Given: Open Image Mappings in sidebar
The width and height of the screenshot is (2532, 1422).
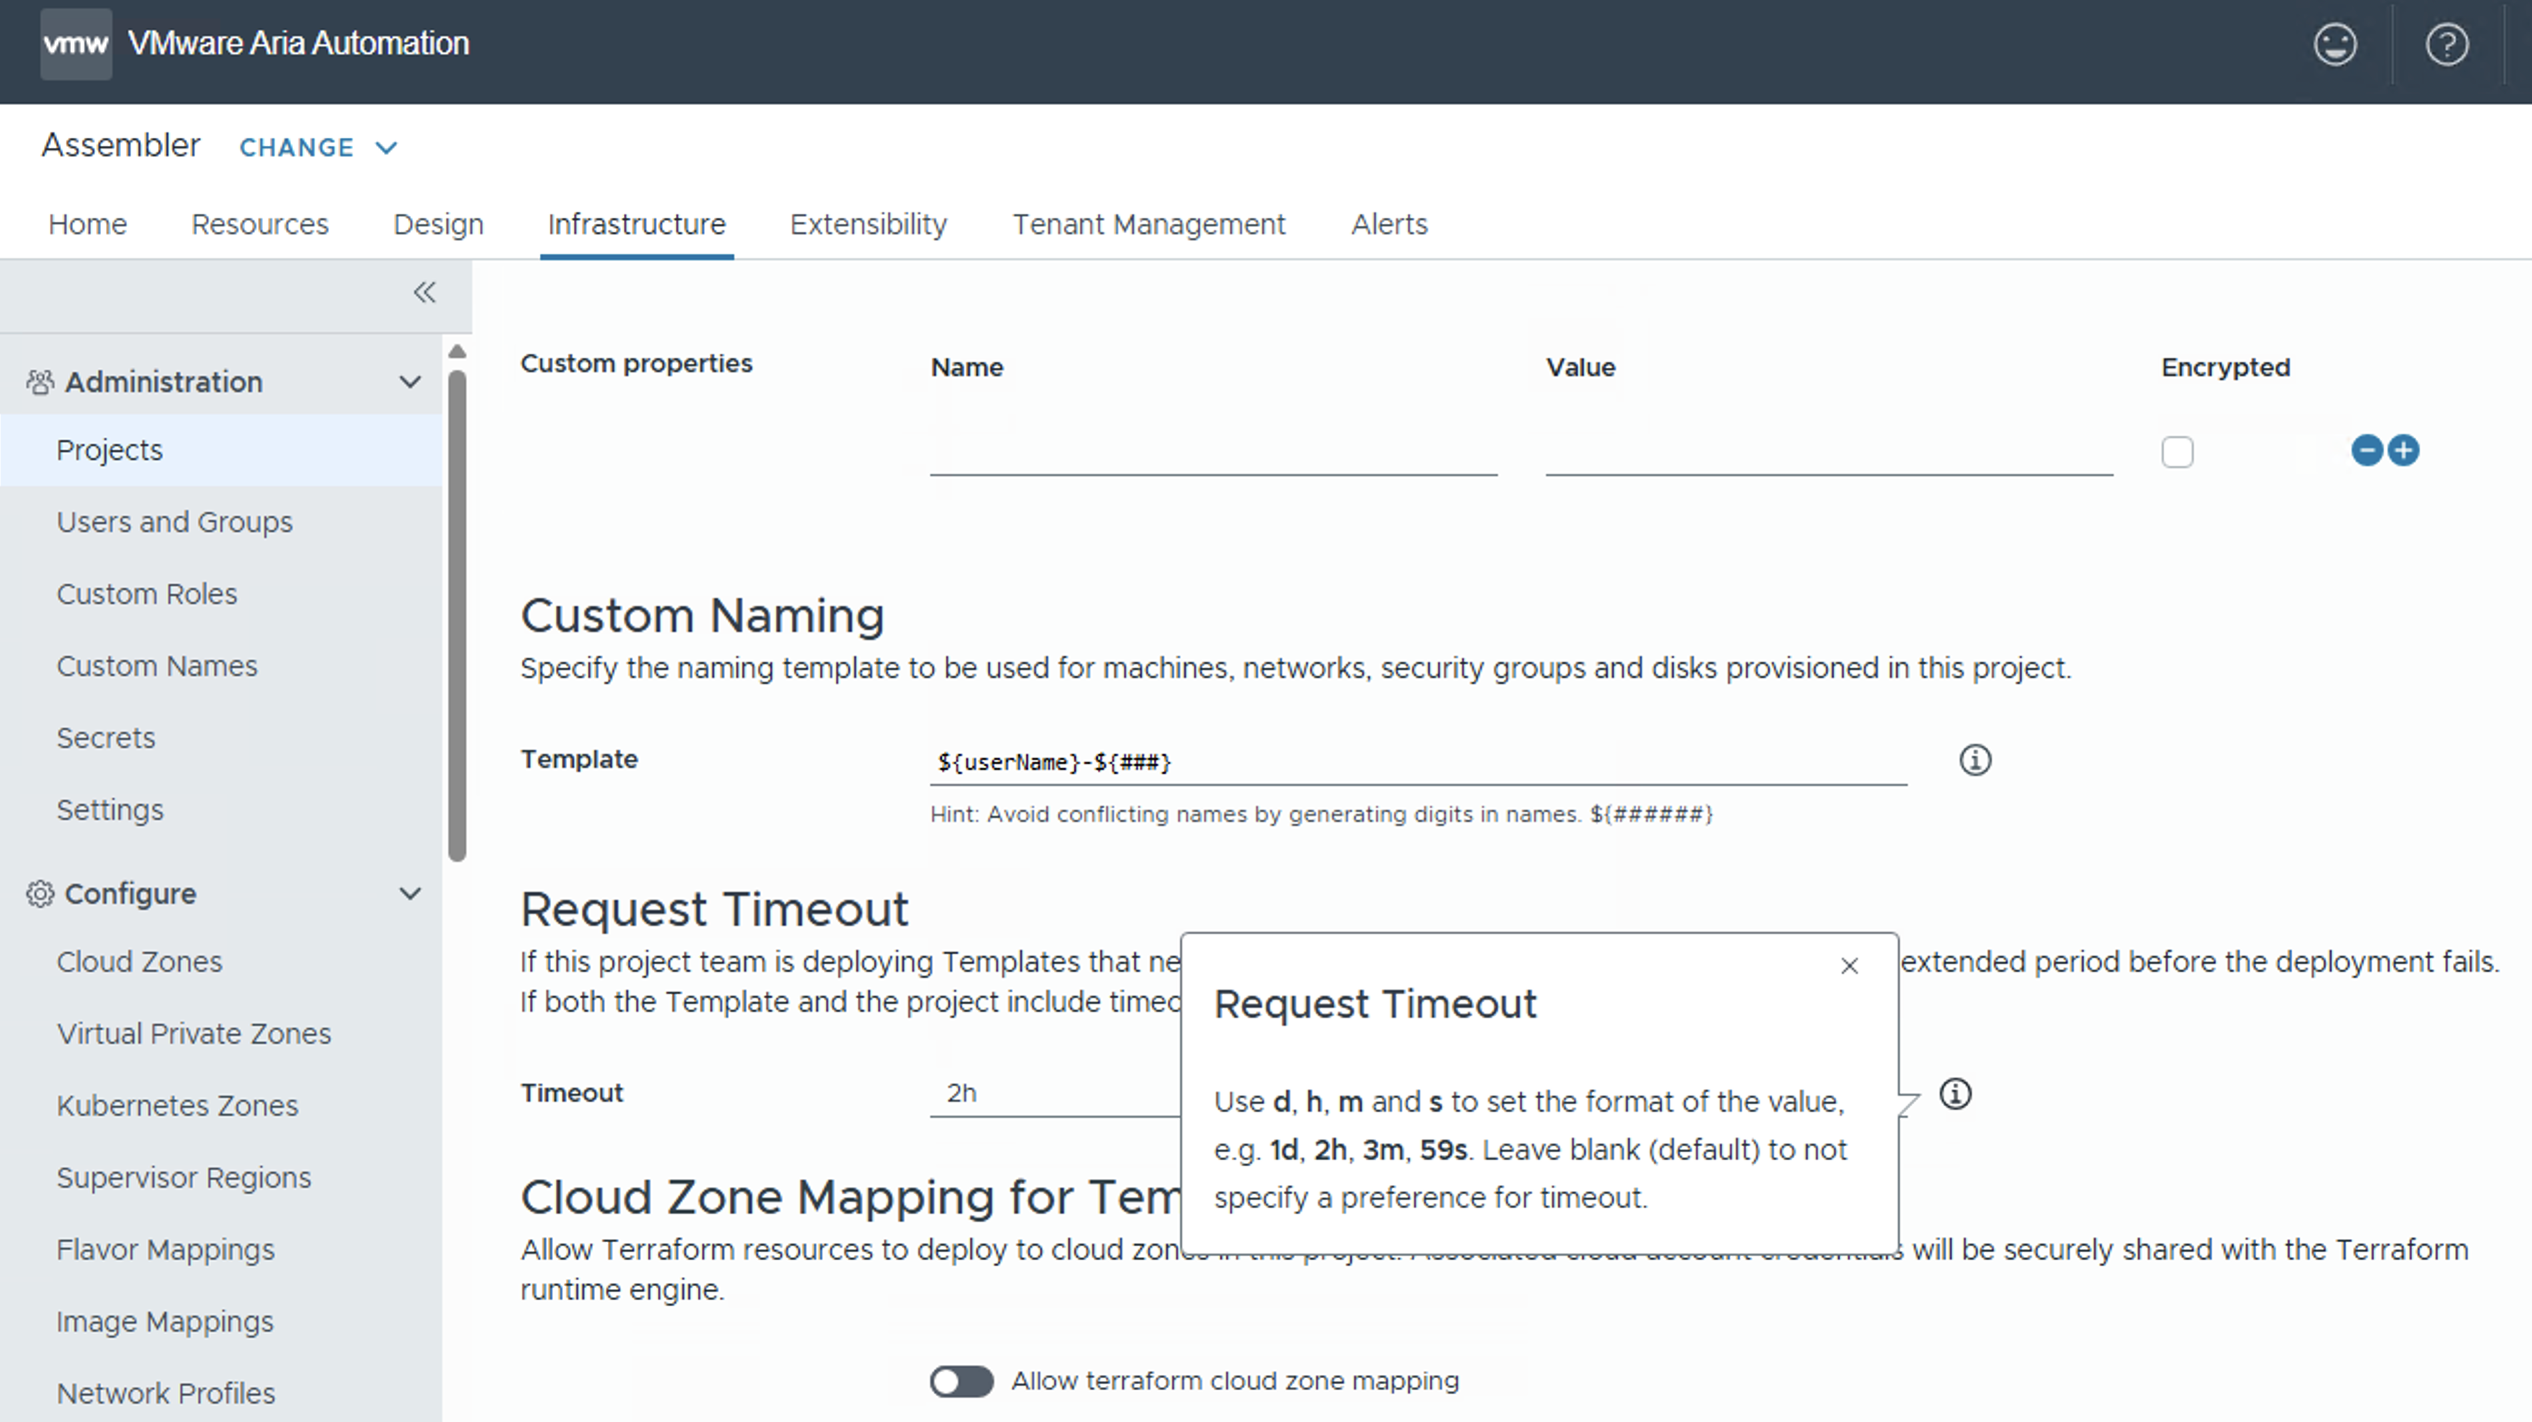Looking at the screenshot, I should coord(165,1322).
